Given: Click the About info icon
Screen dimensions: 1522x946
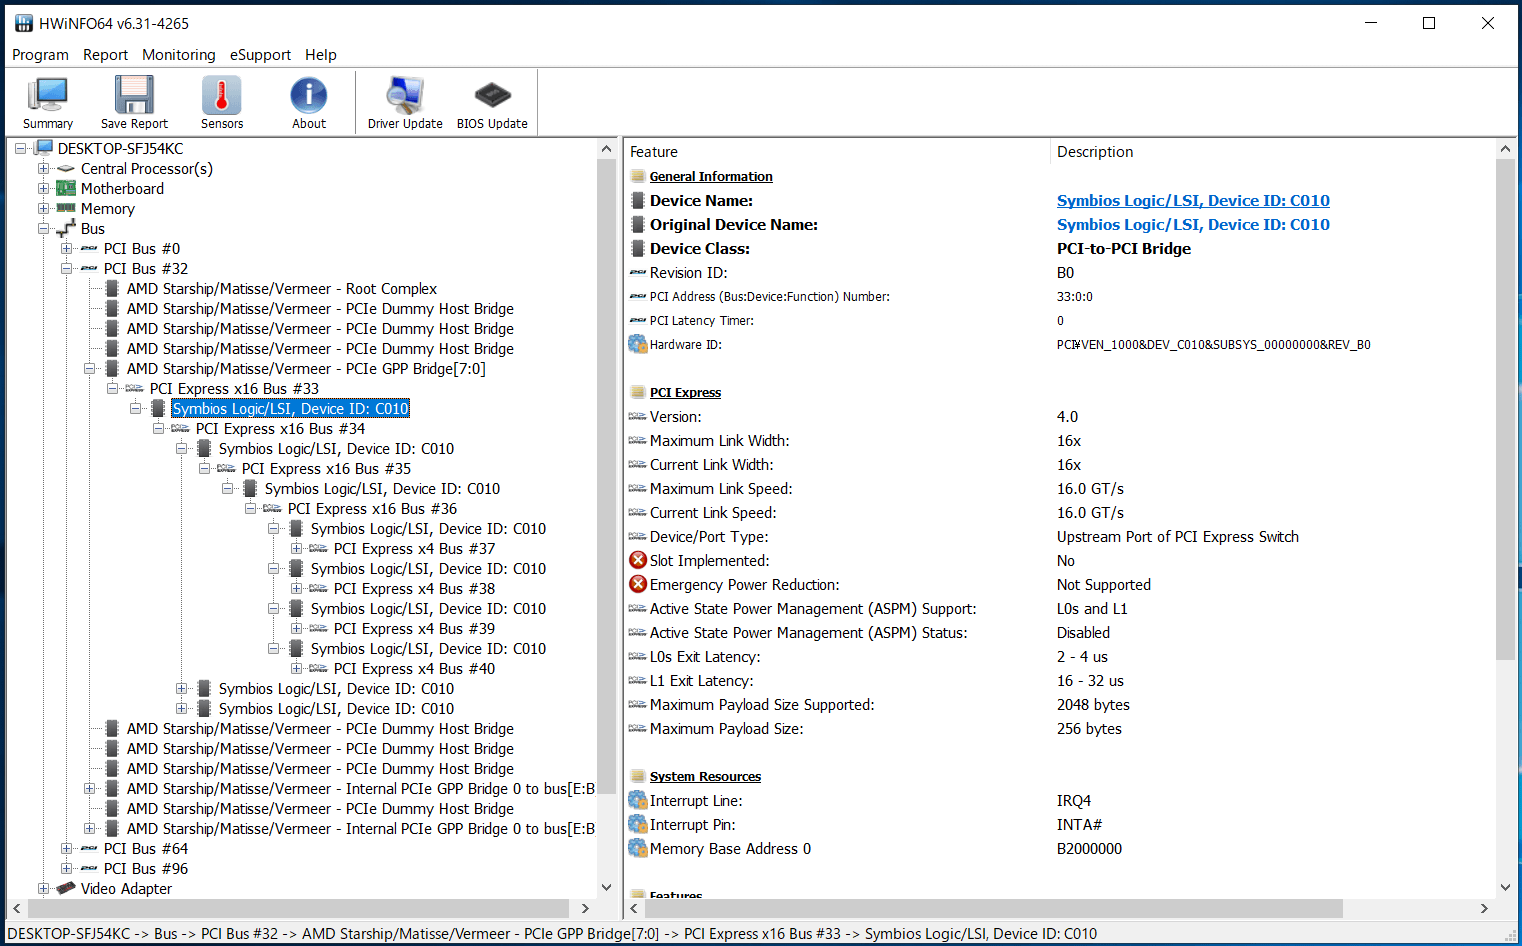Looking at the screenshot, I should tap(309, 95).
